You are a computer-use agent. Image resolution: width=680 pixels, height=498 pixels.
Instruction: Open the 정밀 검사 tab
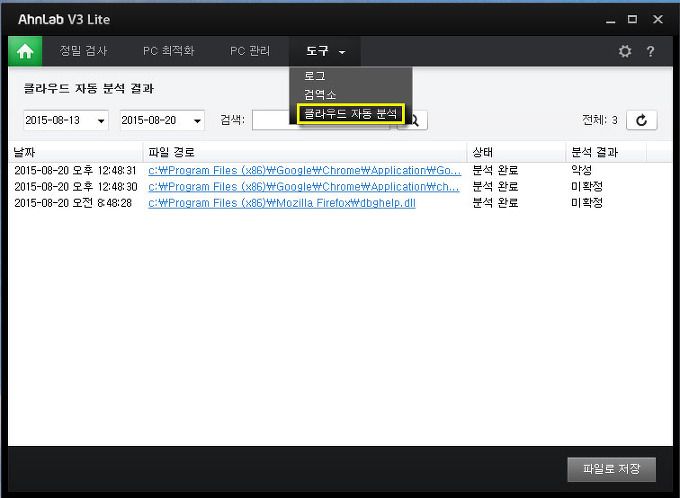tap(83, 51)
